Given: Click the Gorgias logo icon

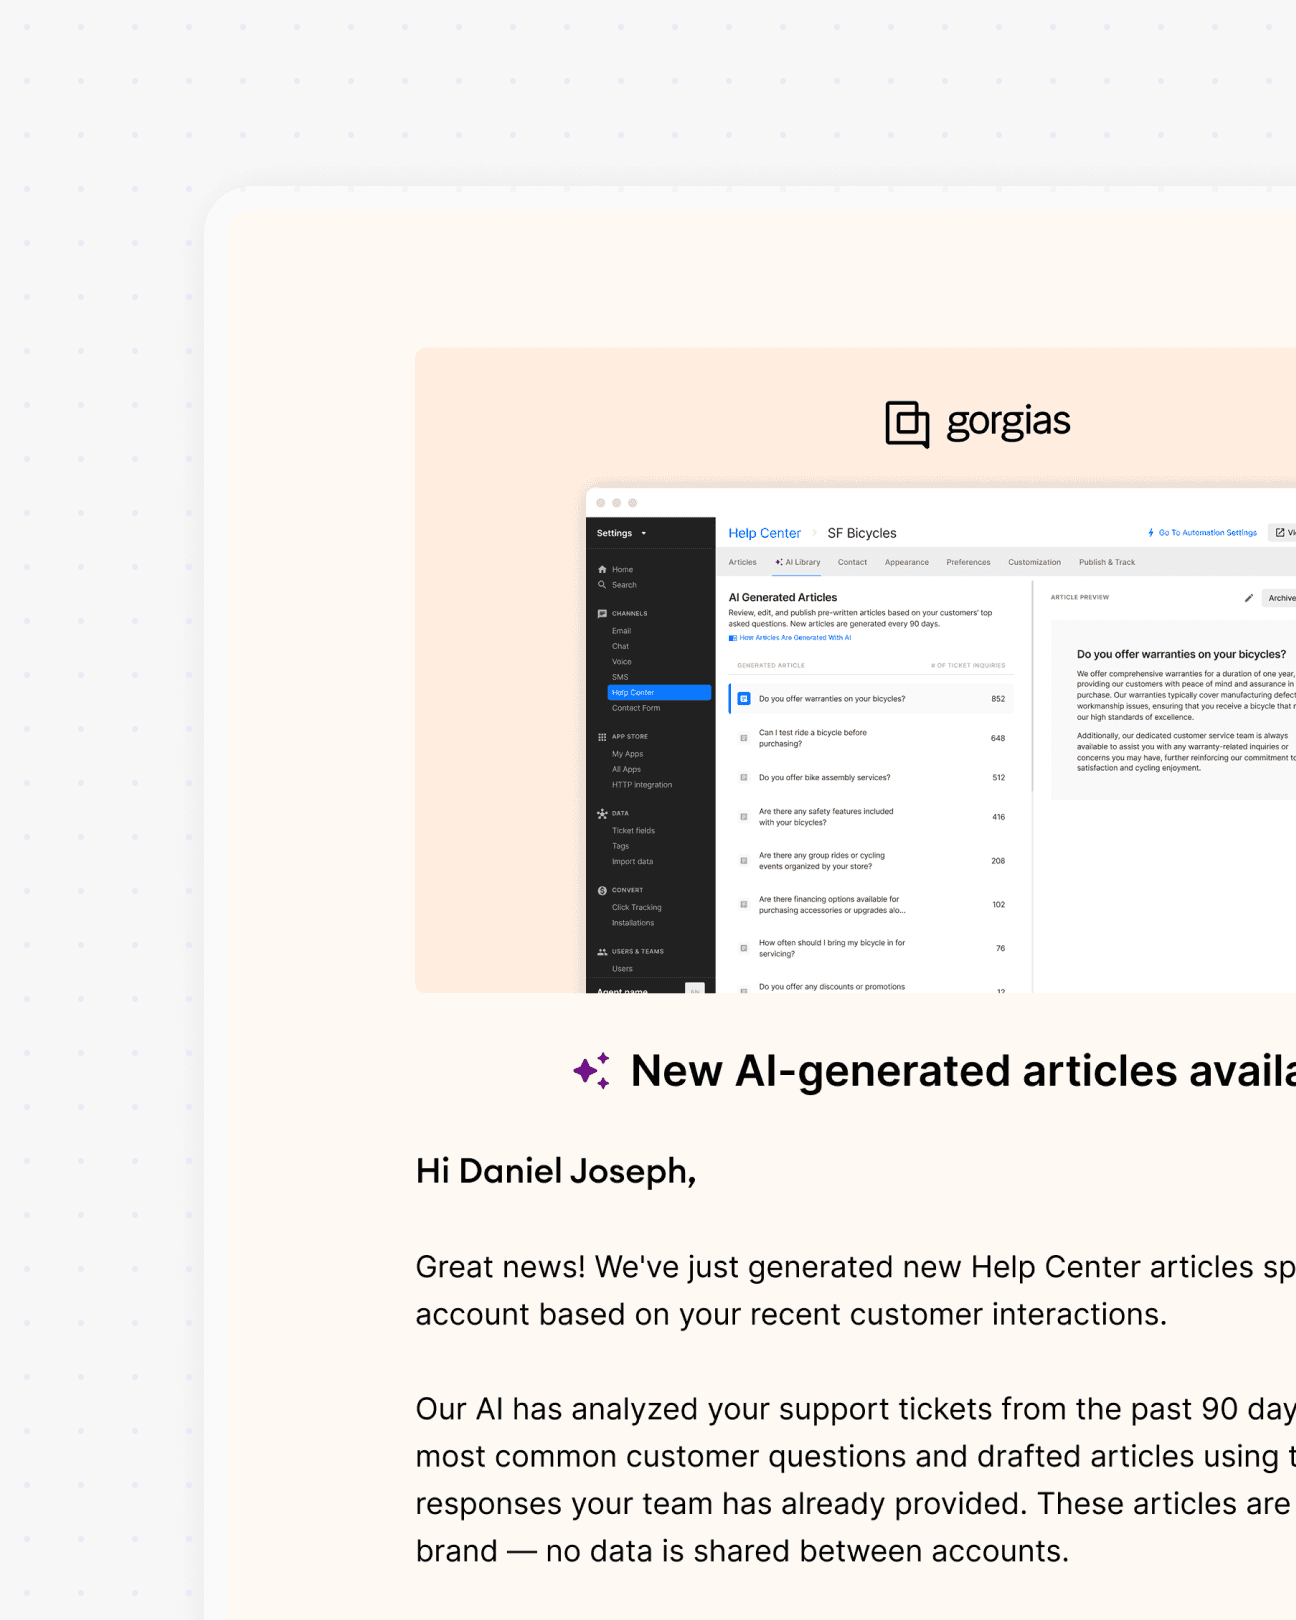Looking at the screenshot, I should tap(907, 424).
